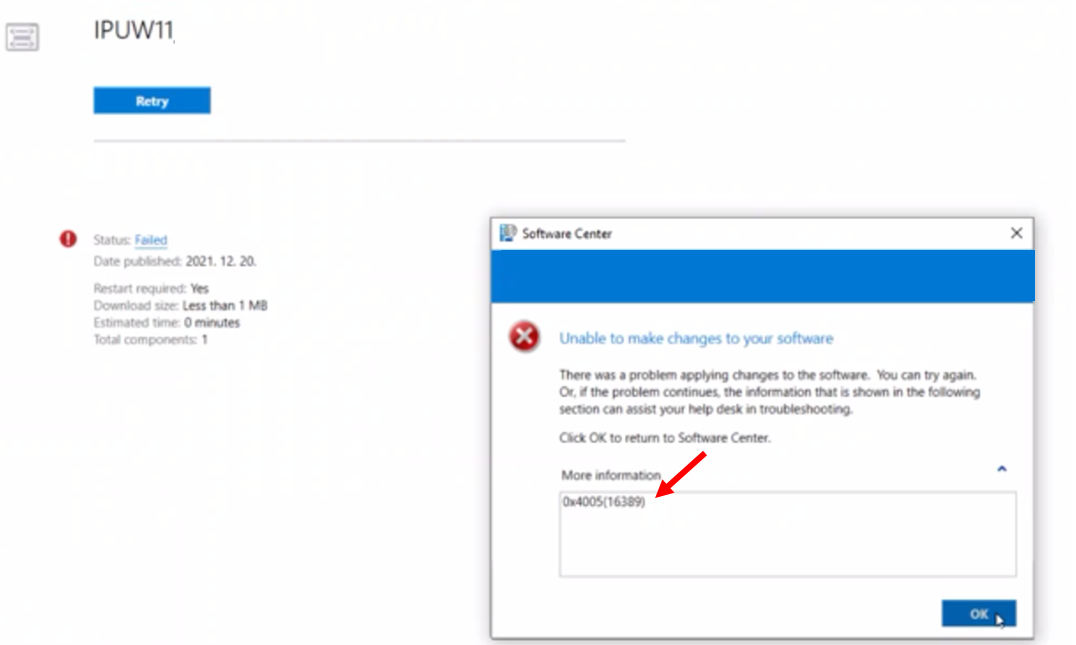Click the Total components detail line
This screenshot has width=1076, height=645.
click(150, 339)
